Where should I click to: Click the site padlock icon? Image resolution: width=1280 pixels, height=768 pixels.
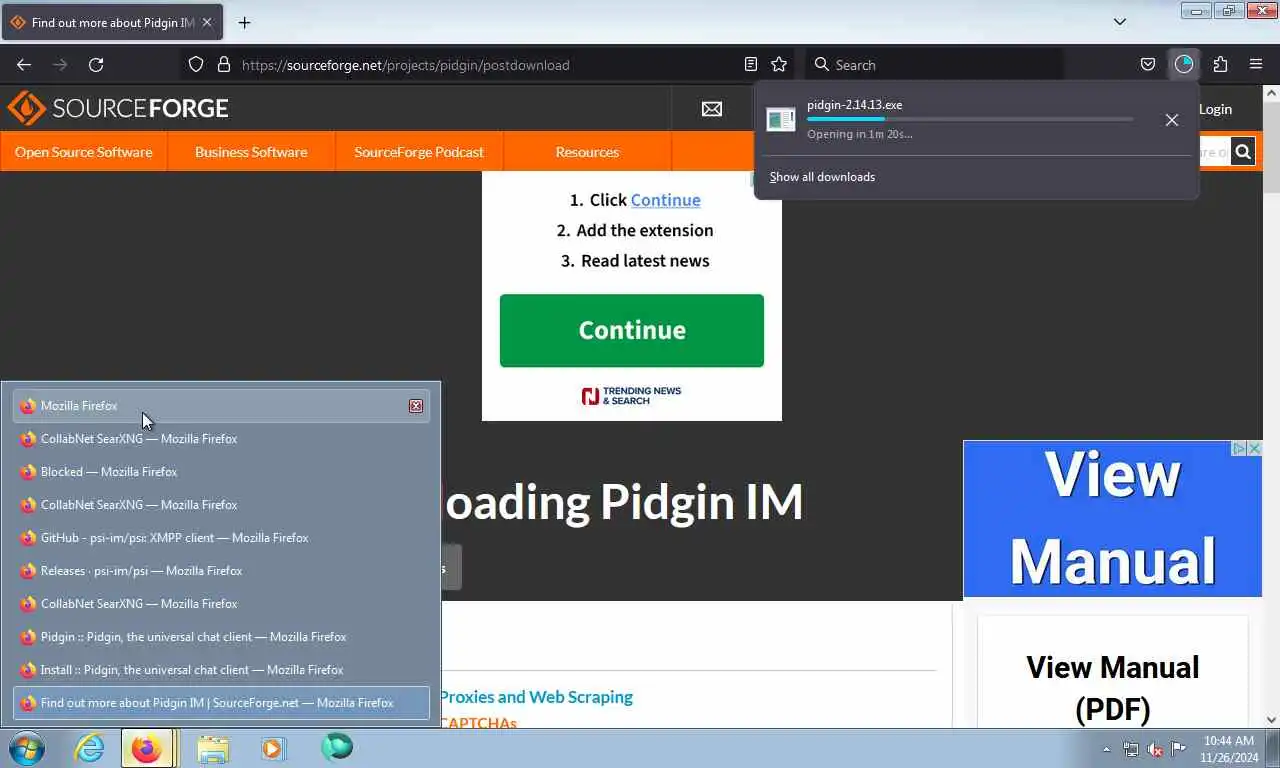(x=224, y=65)
